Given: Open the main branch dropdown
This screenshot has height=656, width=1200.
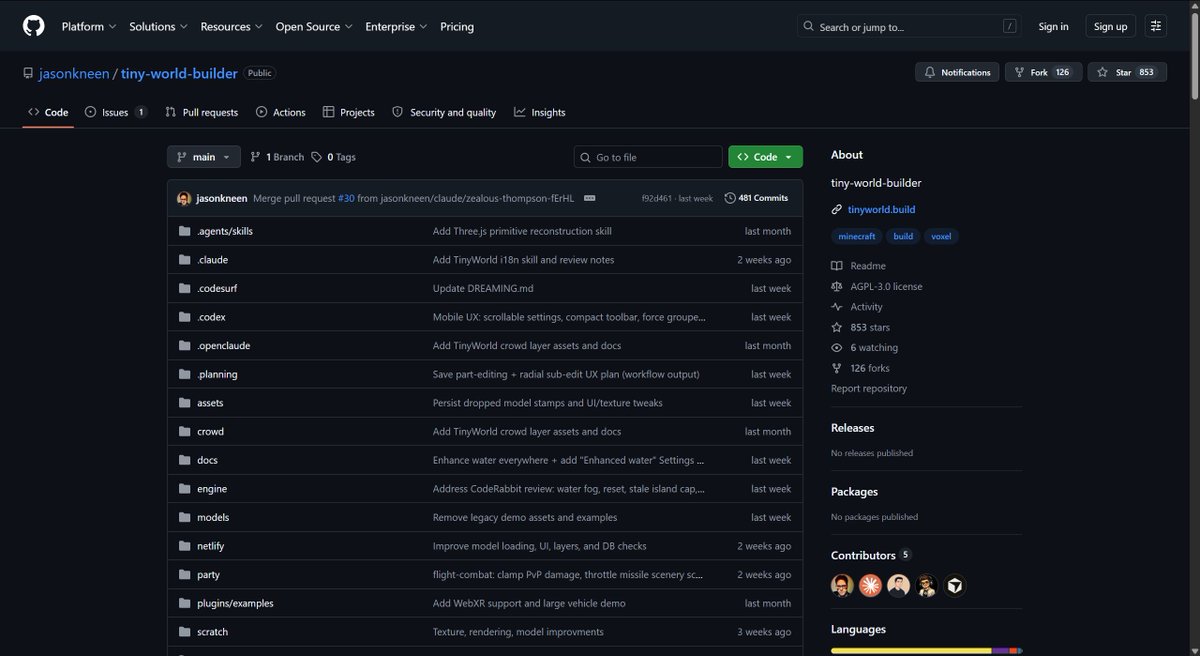Looking at the screenshot, I should tap(204, 157).
